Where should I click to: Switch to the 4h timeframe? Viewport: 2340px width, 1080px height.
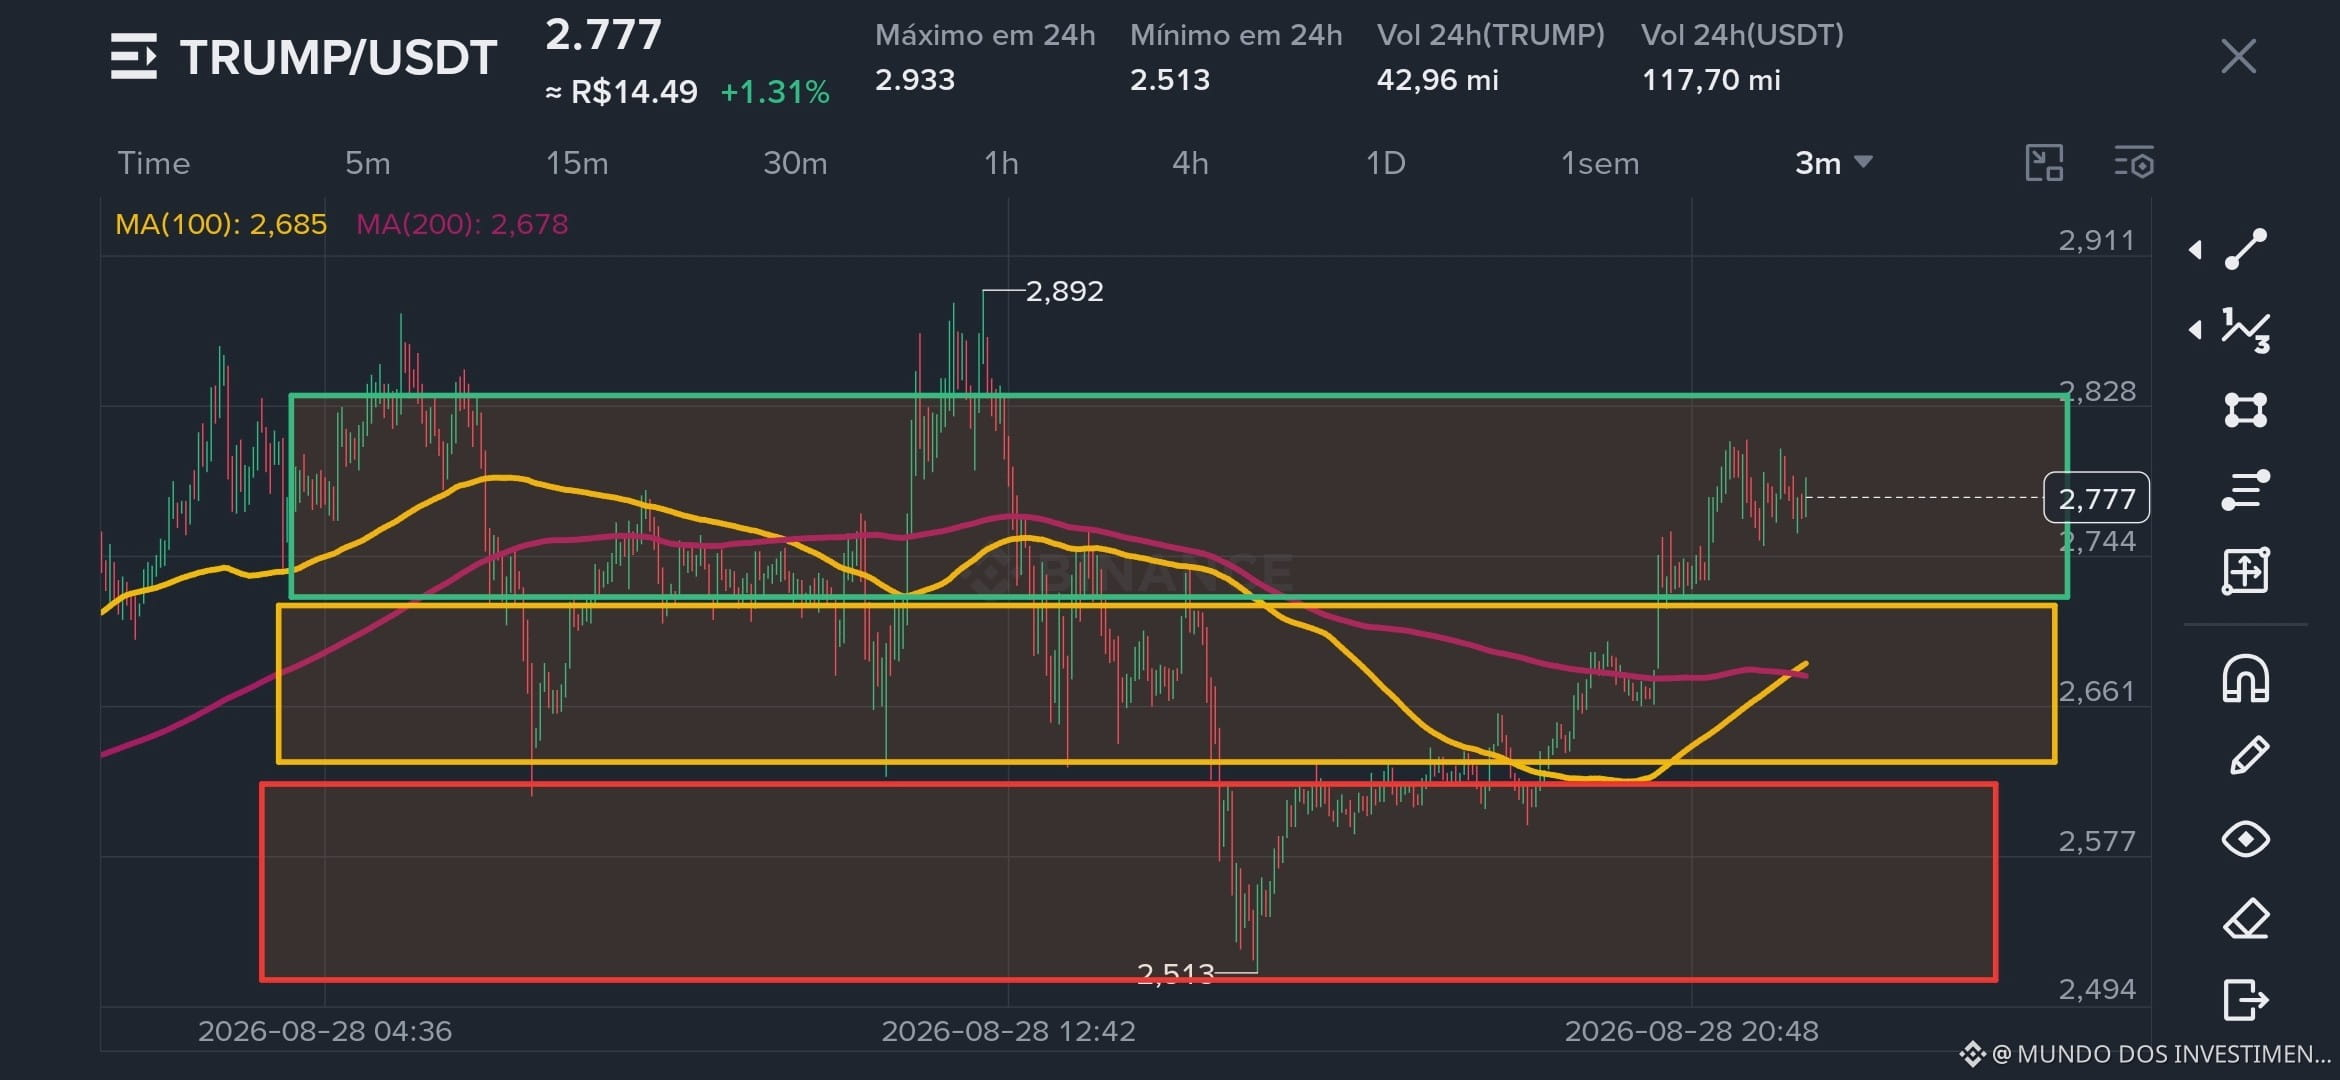click(1190, 163)
